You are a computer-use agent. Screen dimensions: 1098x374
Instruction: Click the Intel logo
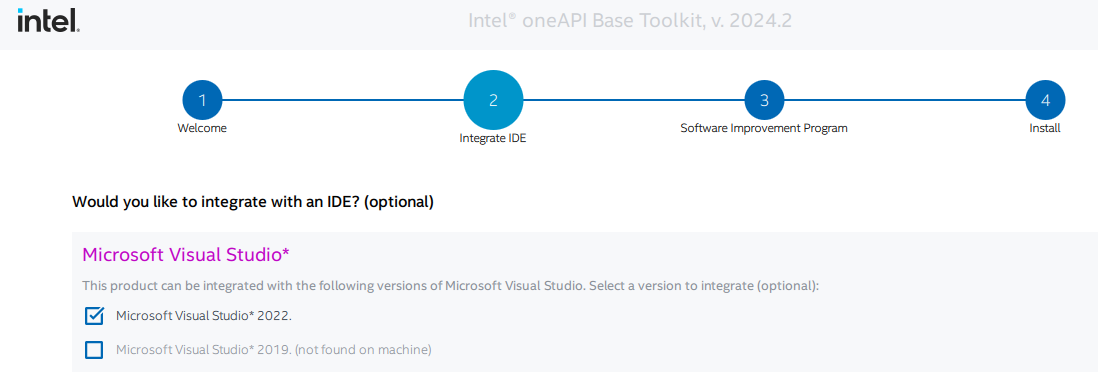pos(48,21)
